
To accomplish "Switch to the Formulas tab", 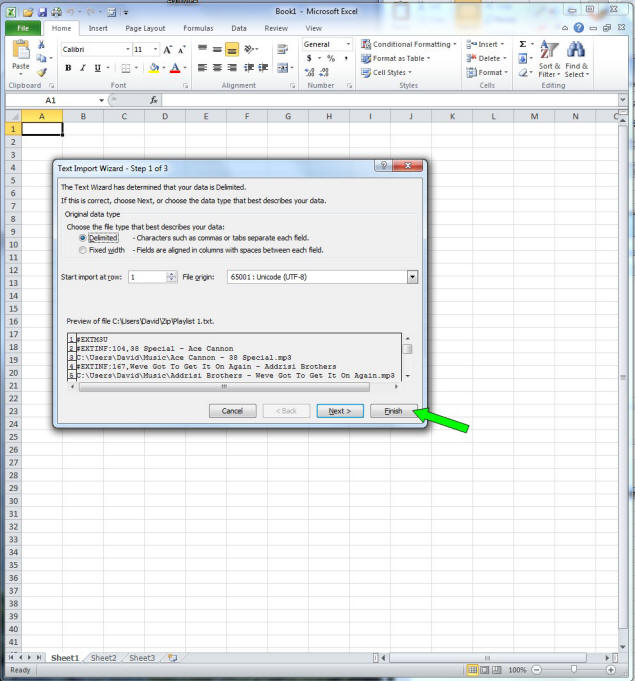I will [x=198, y=28].
